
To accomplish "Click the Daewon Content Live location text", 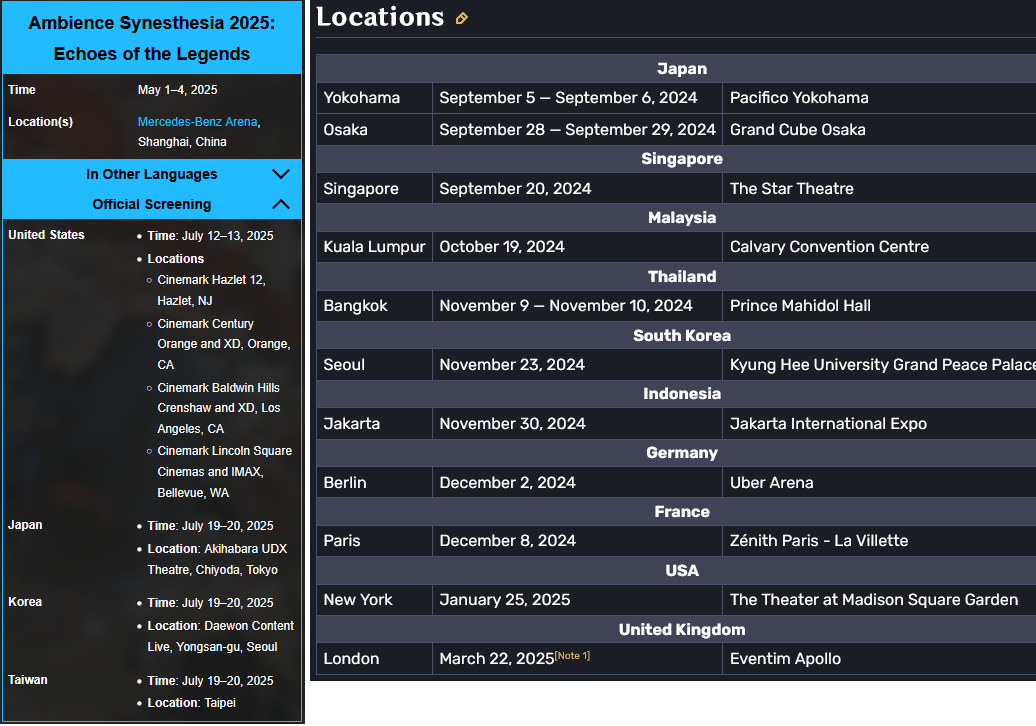I will (x=221, y=636).
